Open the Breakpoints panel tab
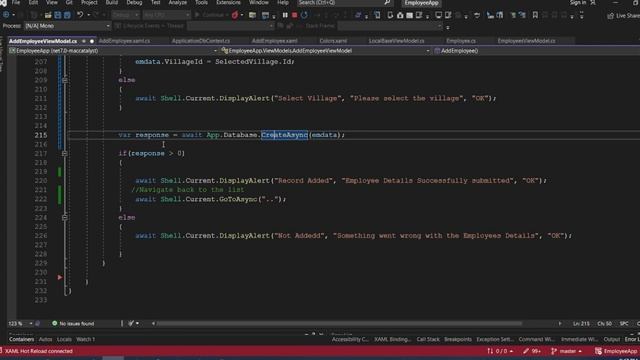The image size is (640, 360). (x=458, y=339)
